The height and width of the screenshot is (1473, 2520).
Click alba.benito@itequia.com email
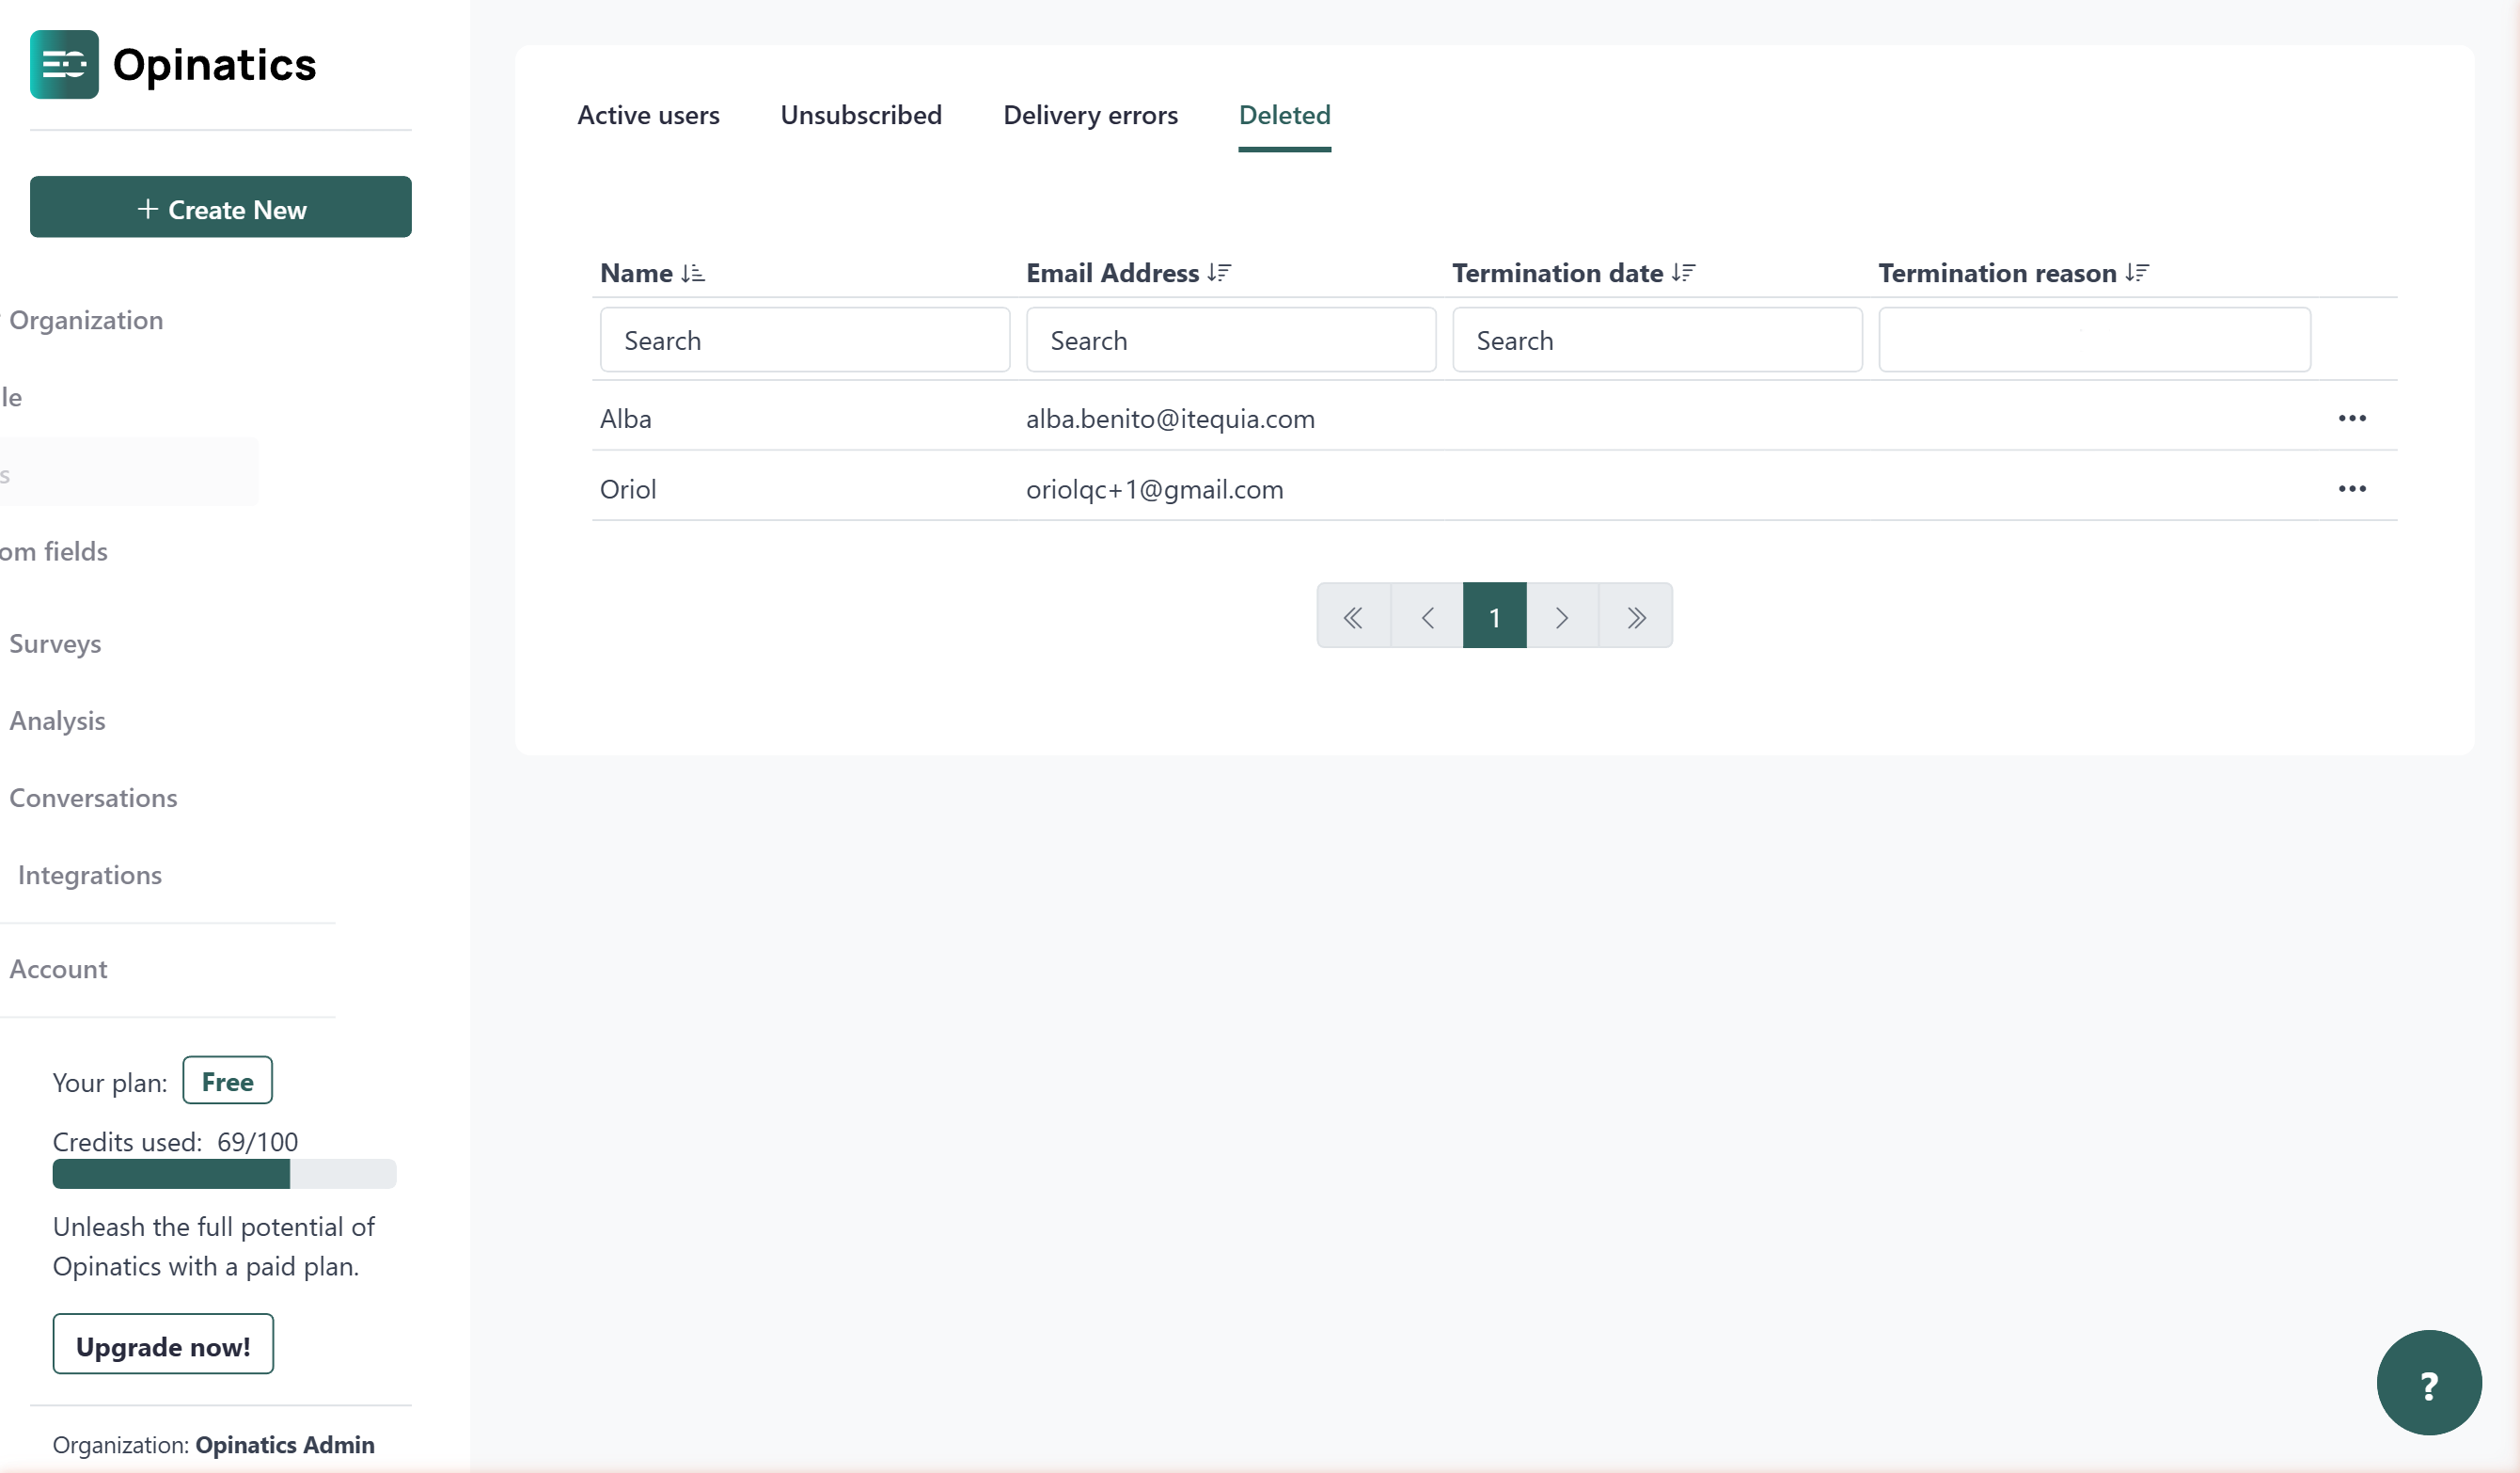point(1170,419)
